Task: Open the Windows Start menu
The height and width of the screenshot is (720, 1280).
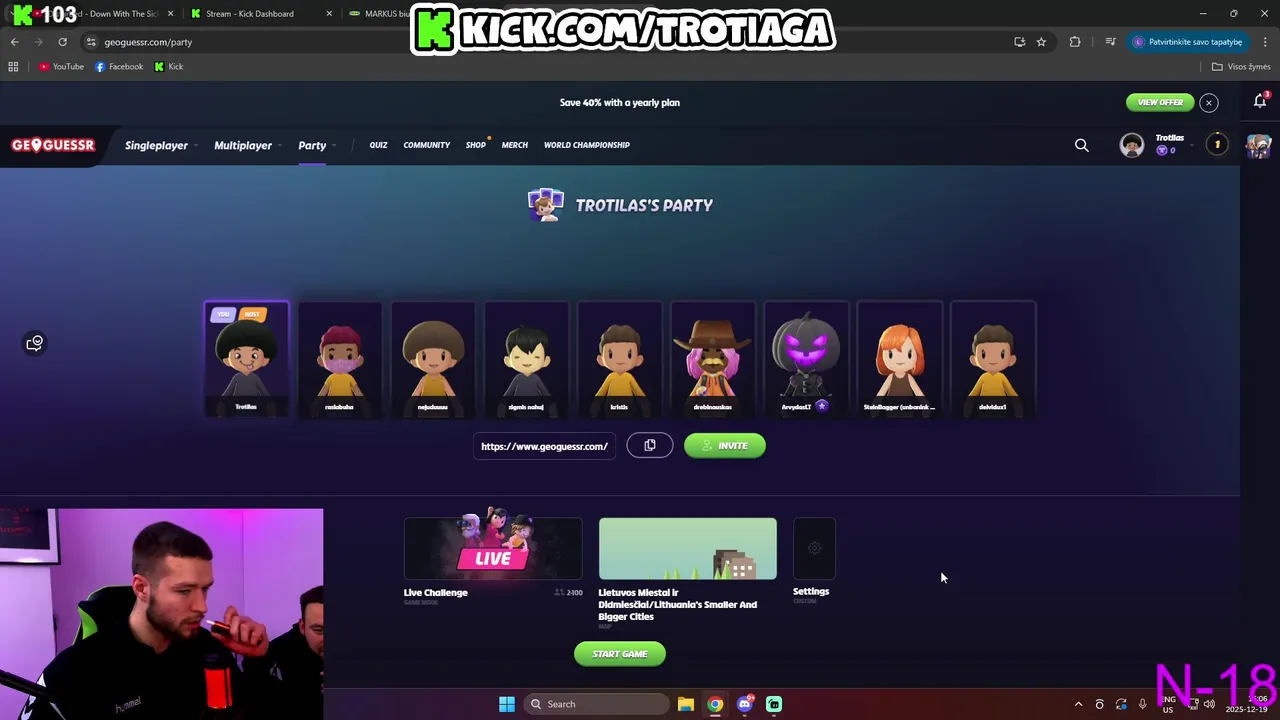Action: point(507,704)
